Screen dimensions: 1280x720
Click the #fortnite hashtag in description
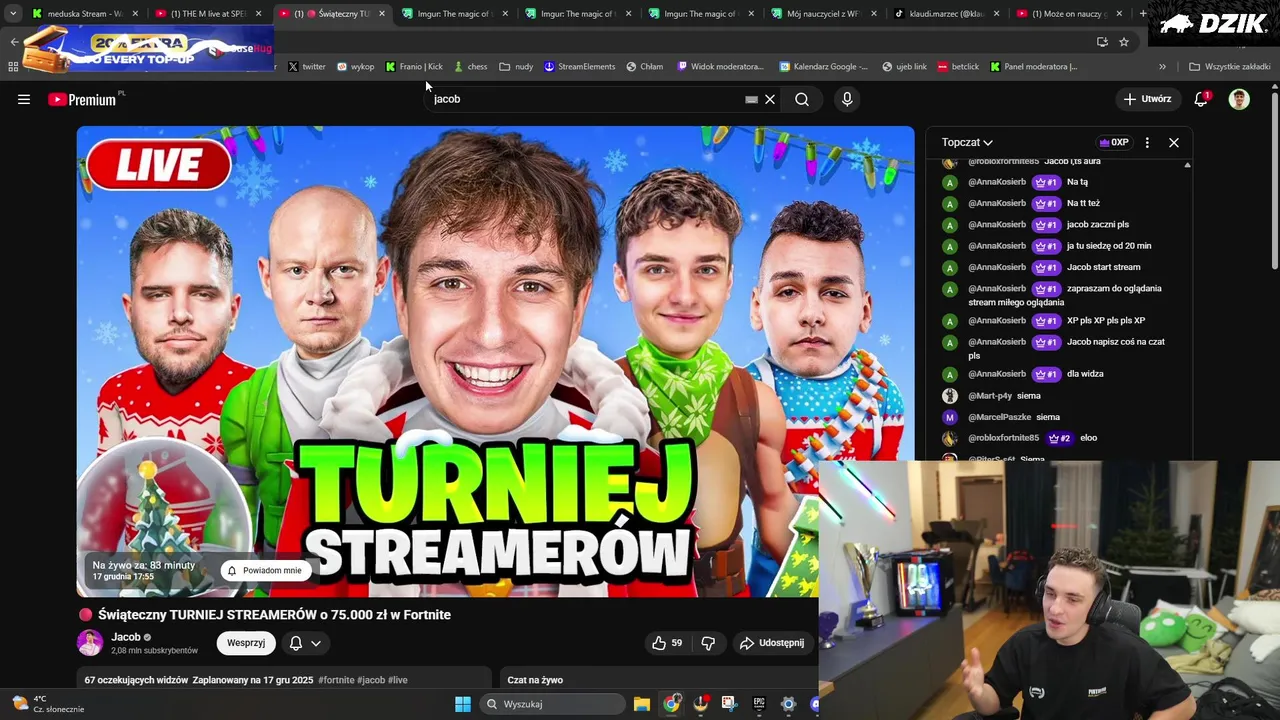click(x=336, y=680)
